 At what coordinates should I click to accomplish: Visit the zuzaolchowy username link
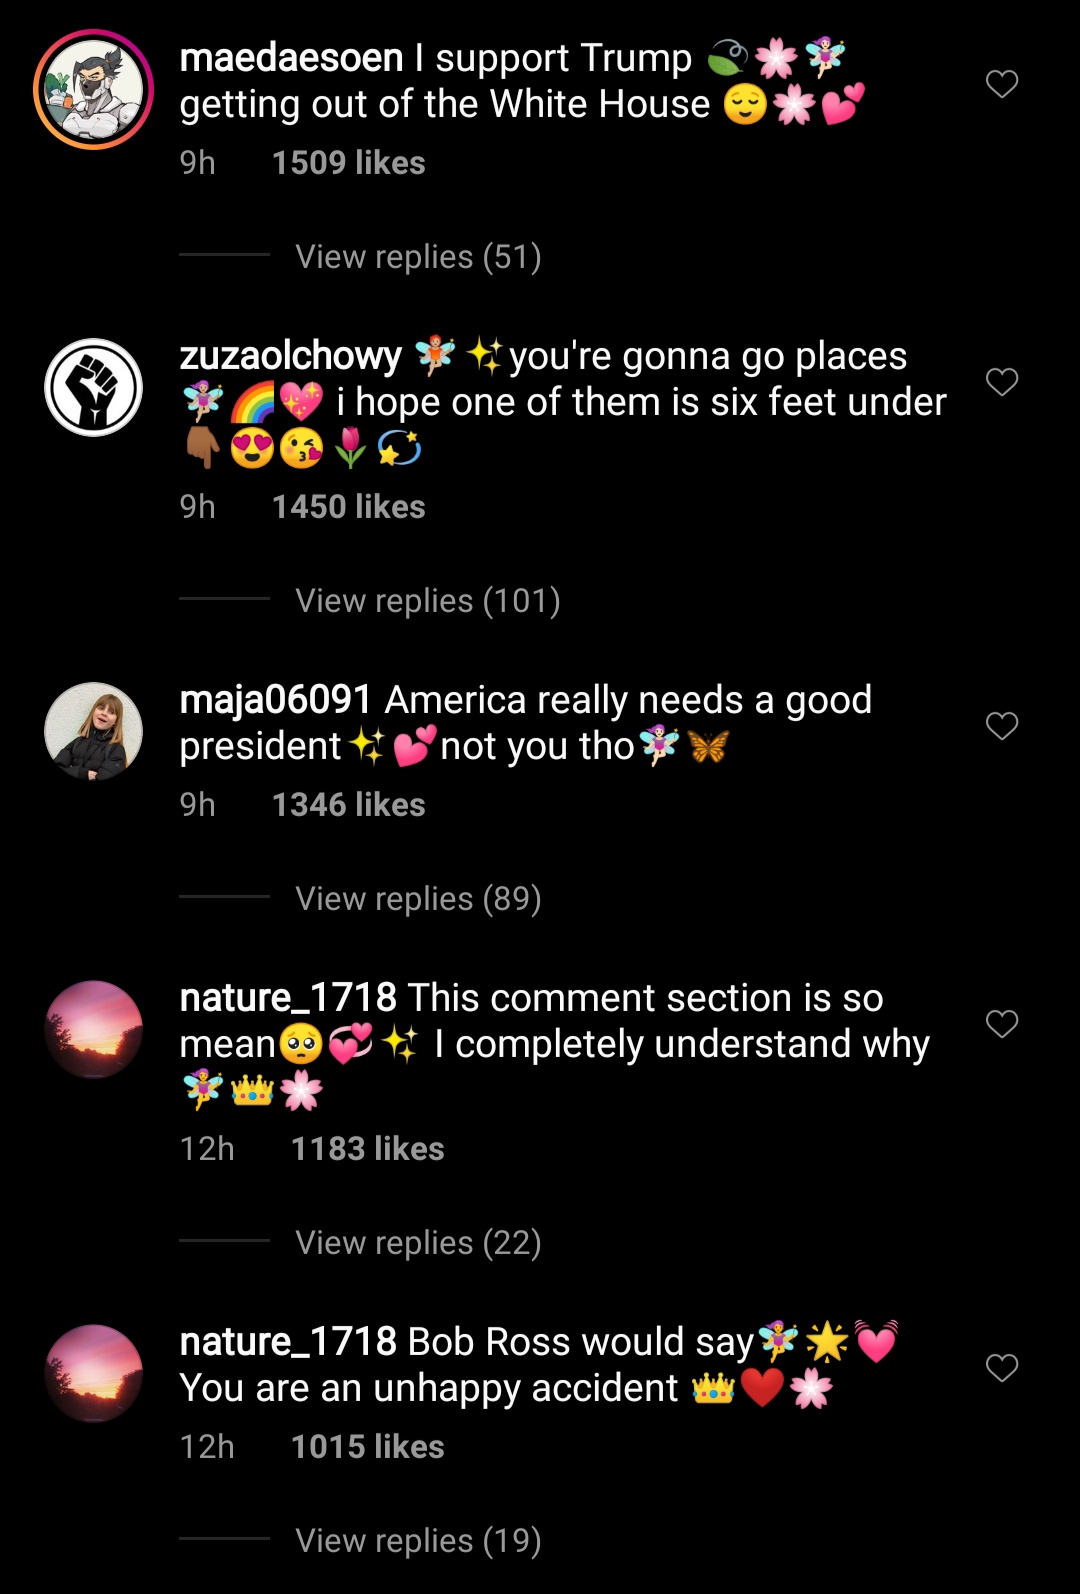(x=290, y=356)
